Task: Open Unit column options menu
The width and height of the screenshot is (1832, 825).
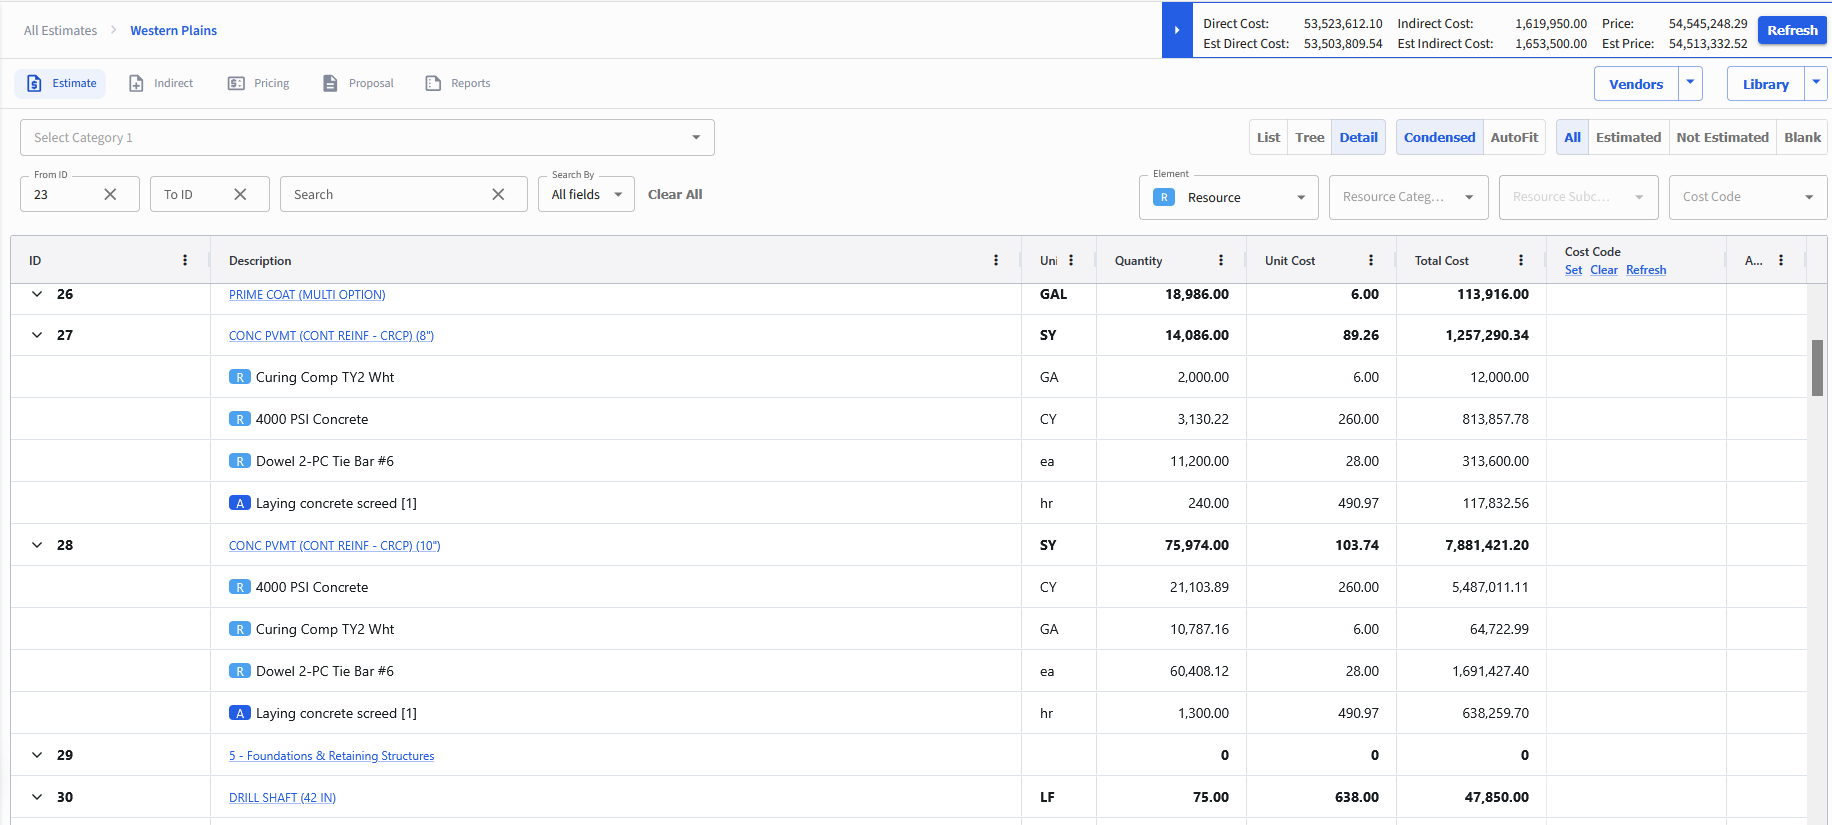Action: (x=1071, y=260)
